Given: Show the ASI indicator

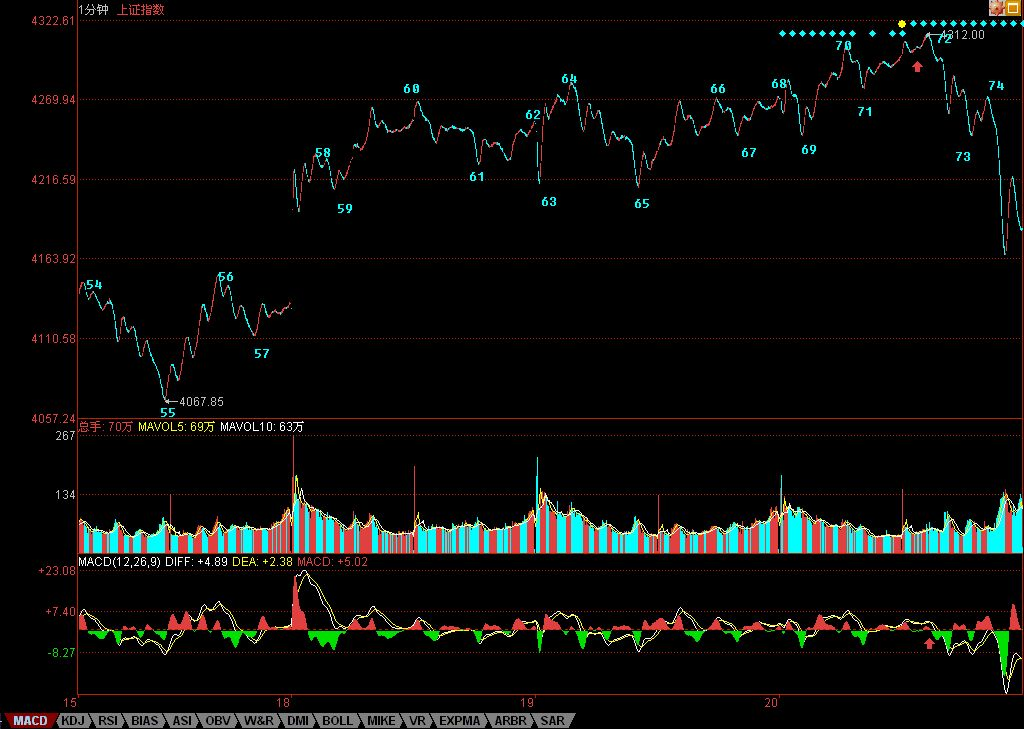Looking at the screenshot, I should coord(182,720).
